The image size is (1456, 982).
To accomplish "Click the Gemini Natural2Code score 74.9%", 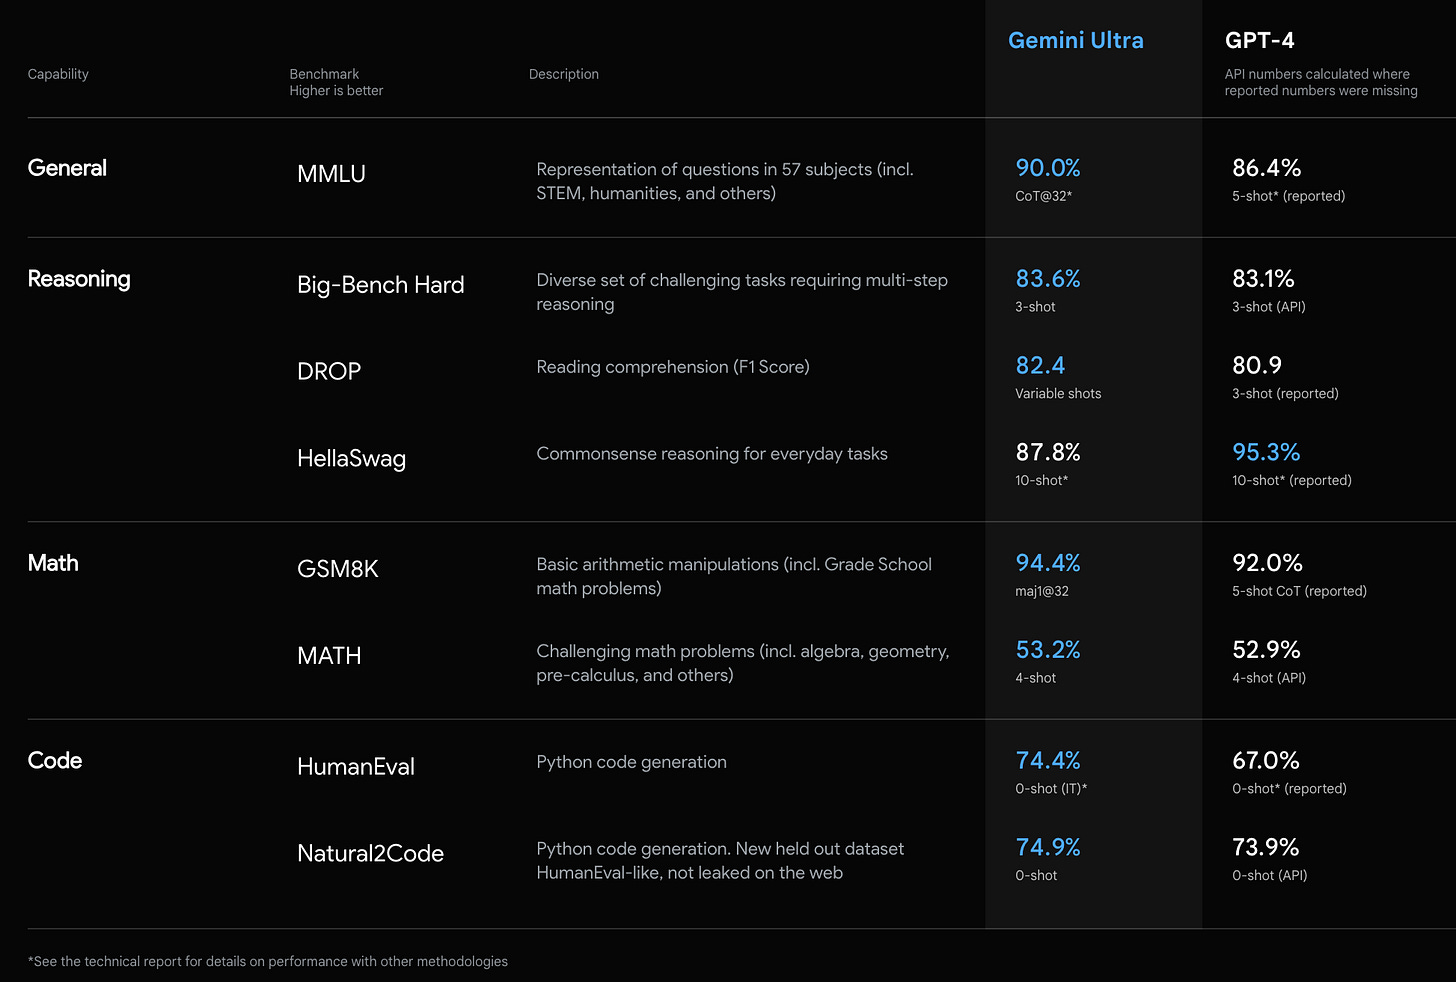I will point(1048,848).
